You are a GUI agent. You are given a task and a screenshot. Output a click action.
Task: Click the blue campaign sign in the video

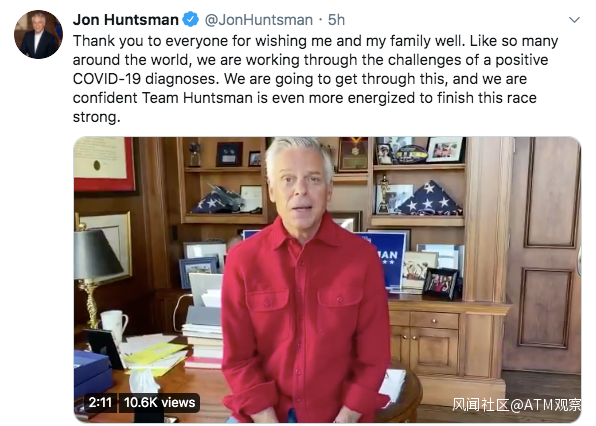(x=386, y=258)
